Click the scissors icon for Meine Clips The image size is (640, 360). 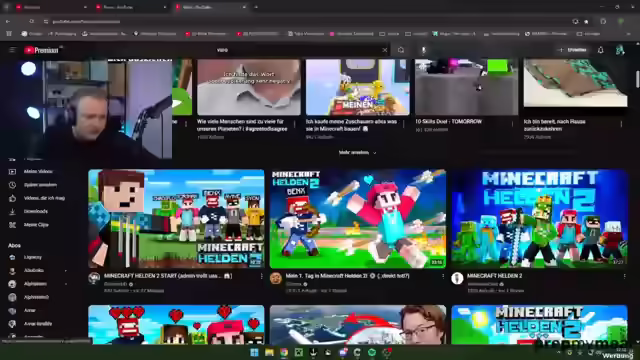pyautogui.click(x=12, y=225)
